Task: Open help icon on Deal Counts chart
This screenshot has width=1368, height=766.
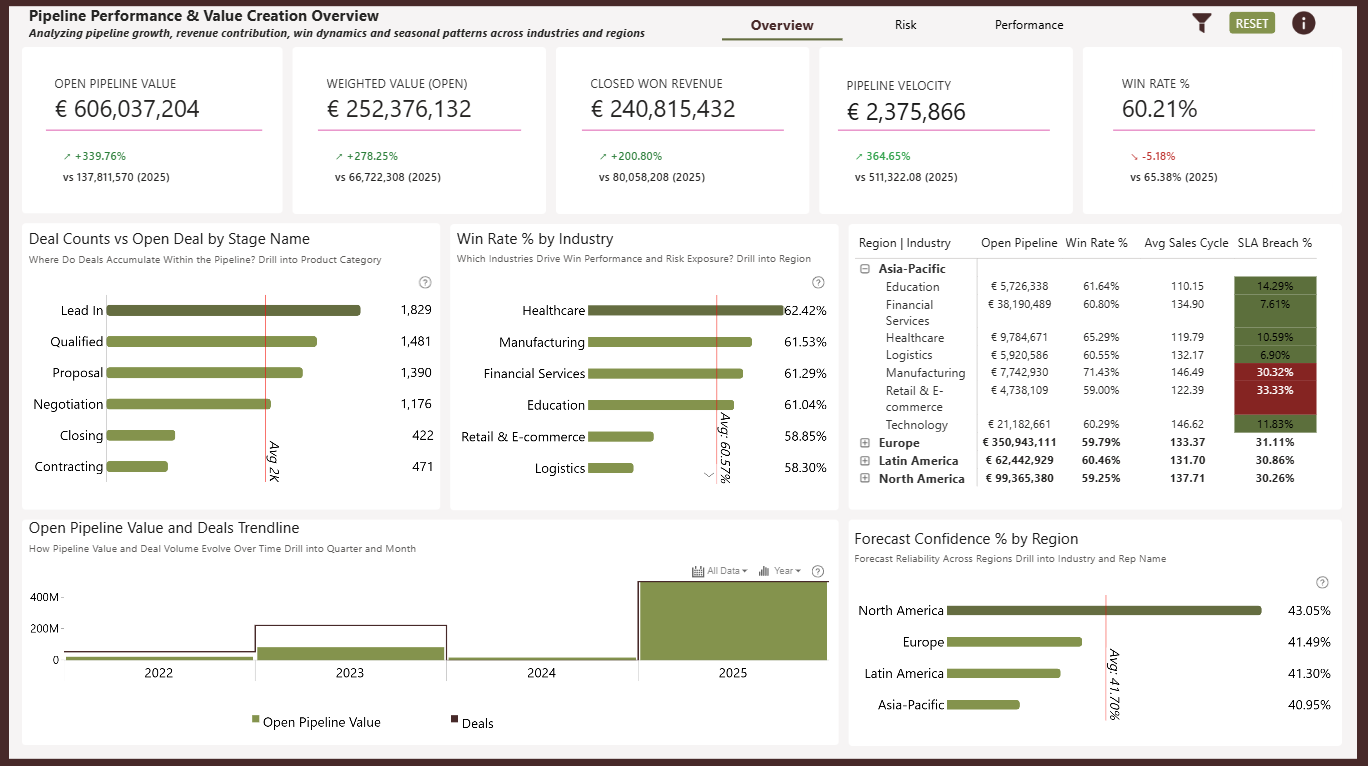Action: coord(425,282)
